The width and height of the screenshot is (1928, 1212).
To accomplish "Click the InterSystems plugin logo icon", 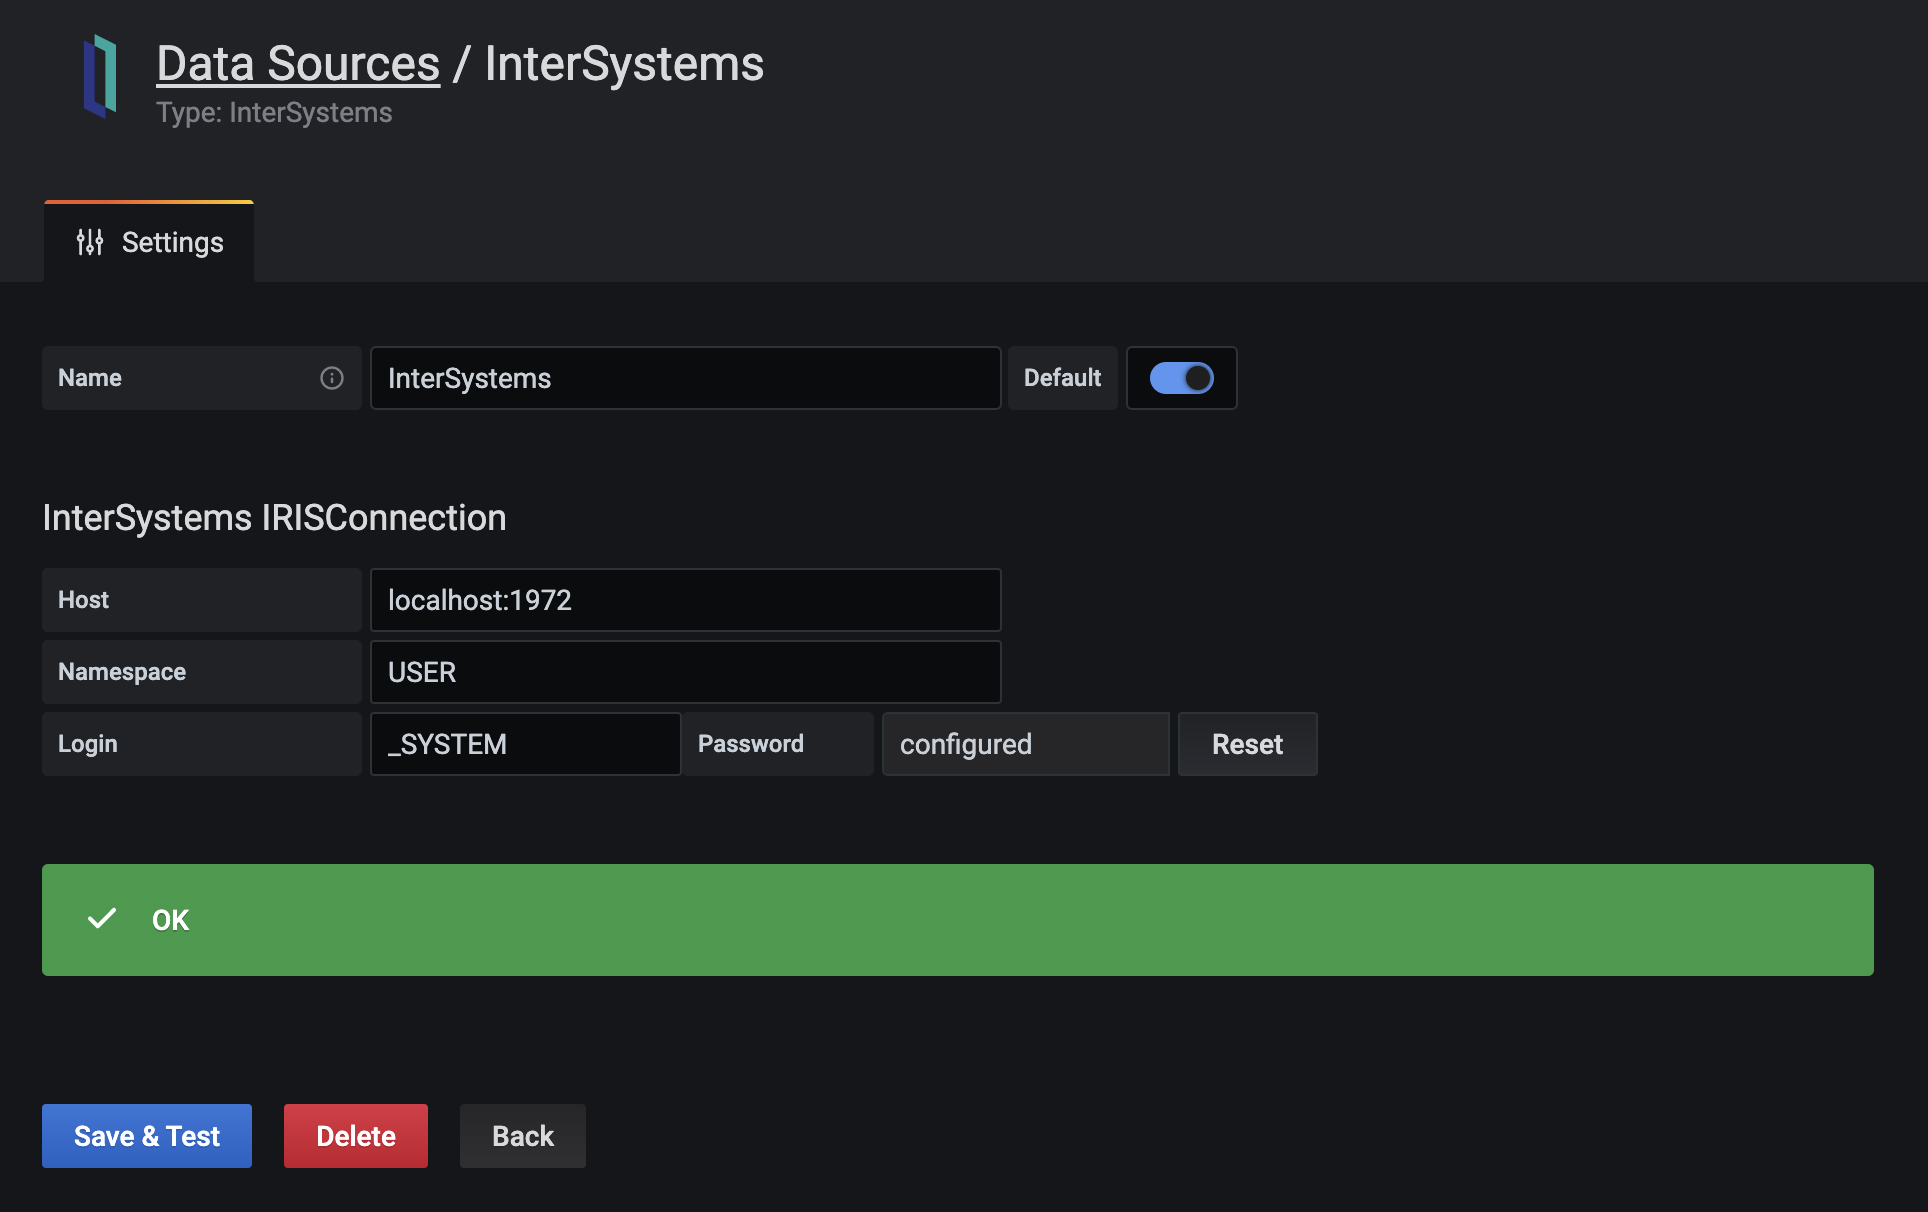I will pyautogui.click(x=100, y=76).
